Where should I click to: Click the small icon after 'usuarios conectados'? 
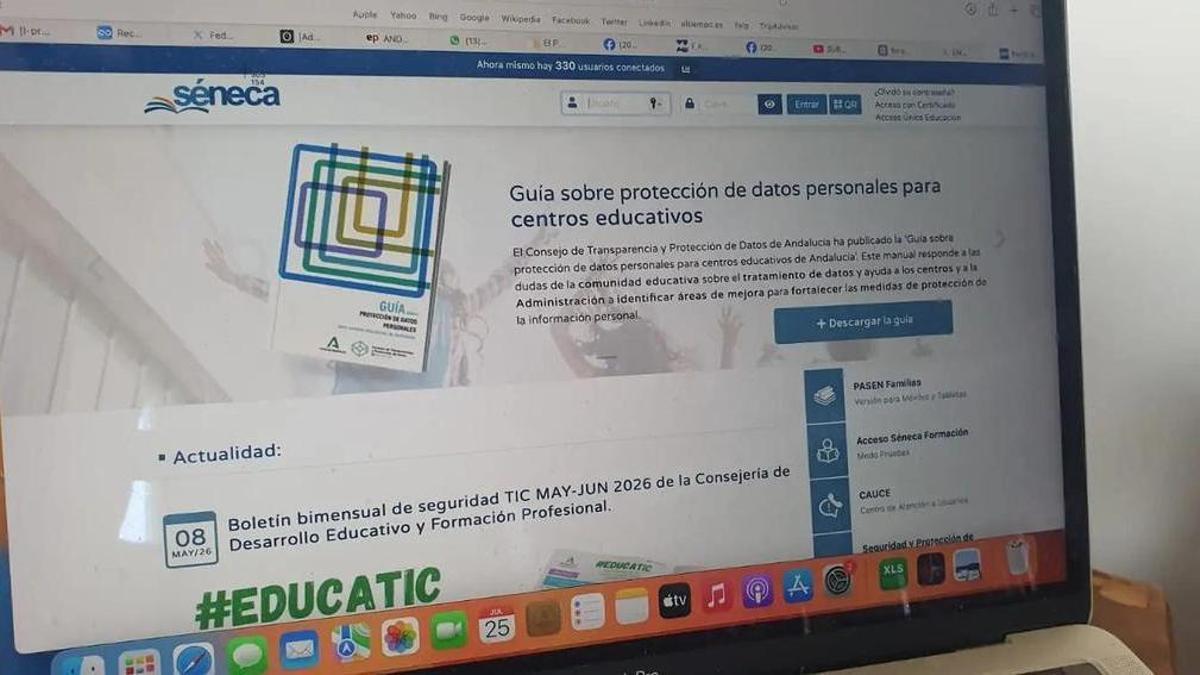pos(685,69)
